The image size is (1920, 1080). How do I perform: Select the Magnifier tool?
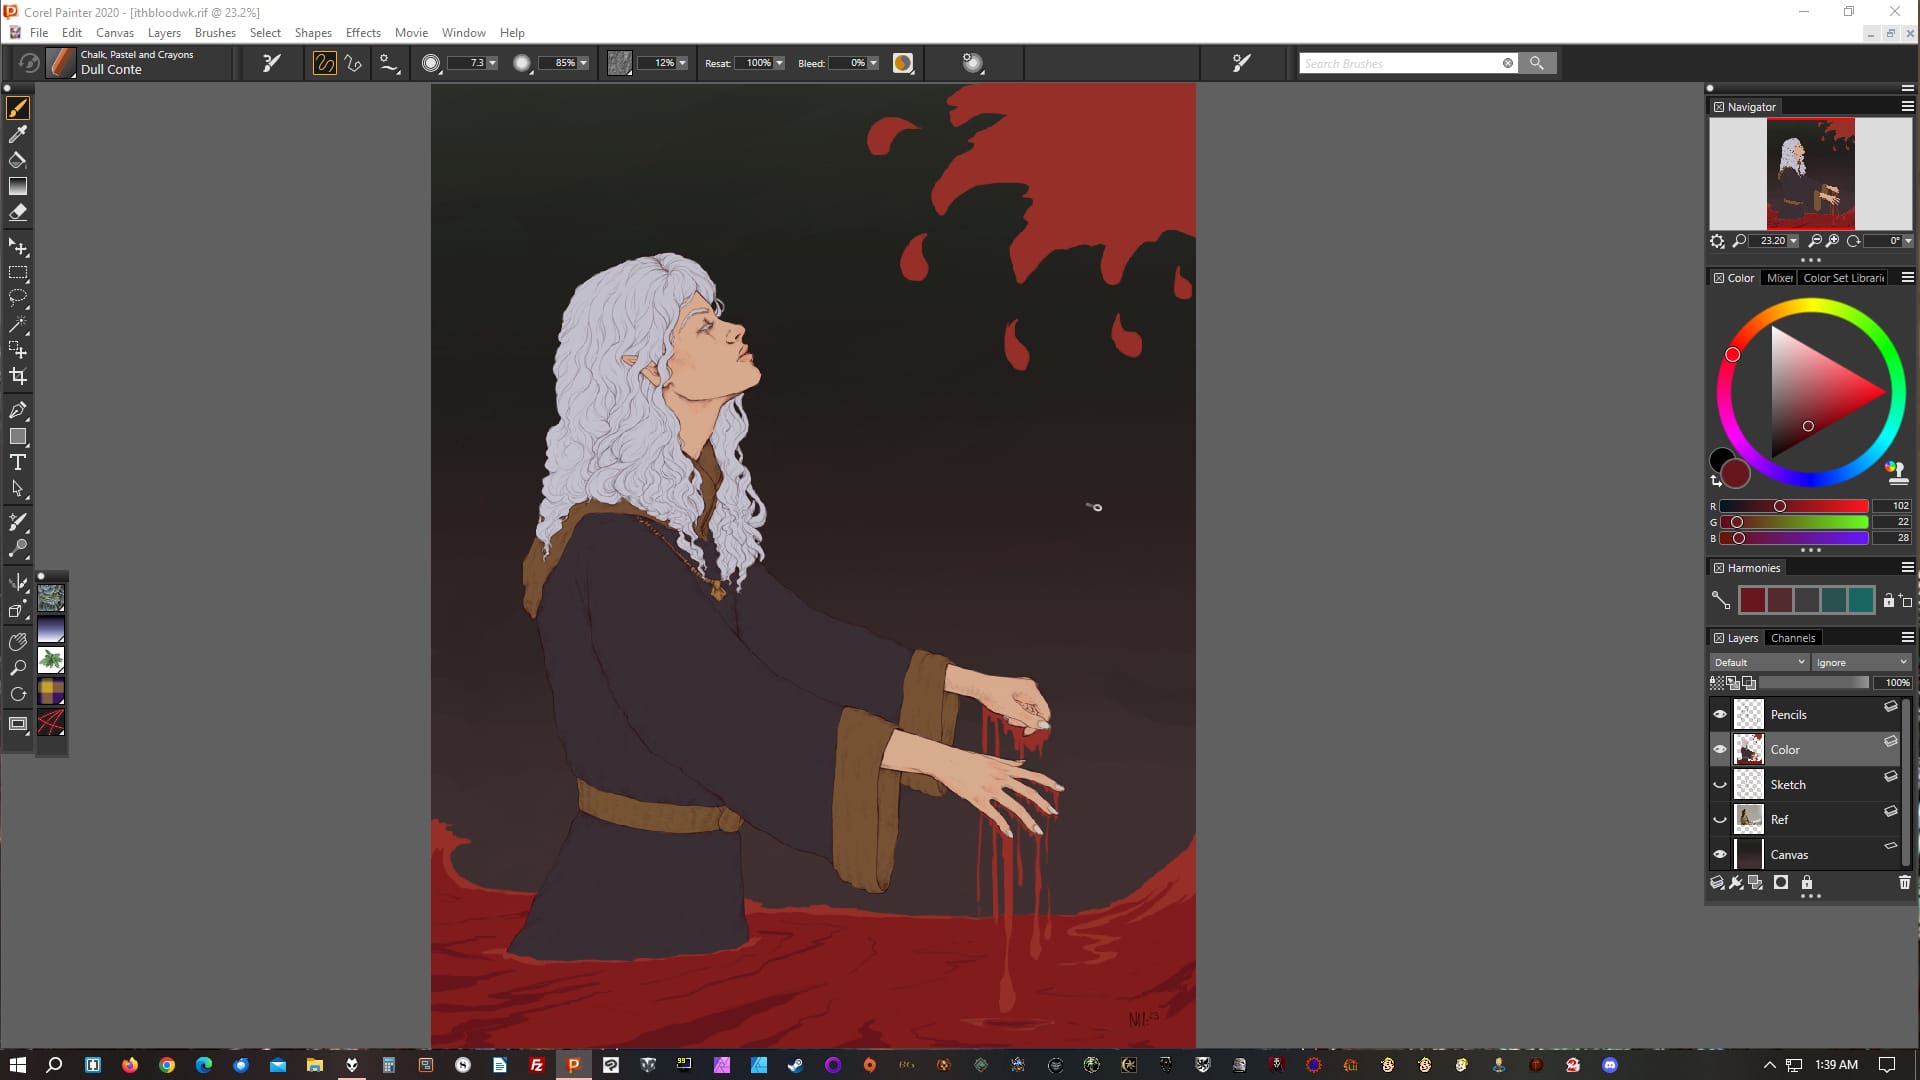(x=18, y=668)
